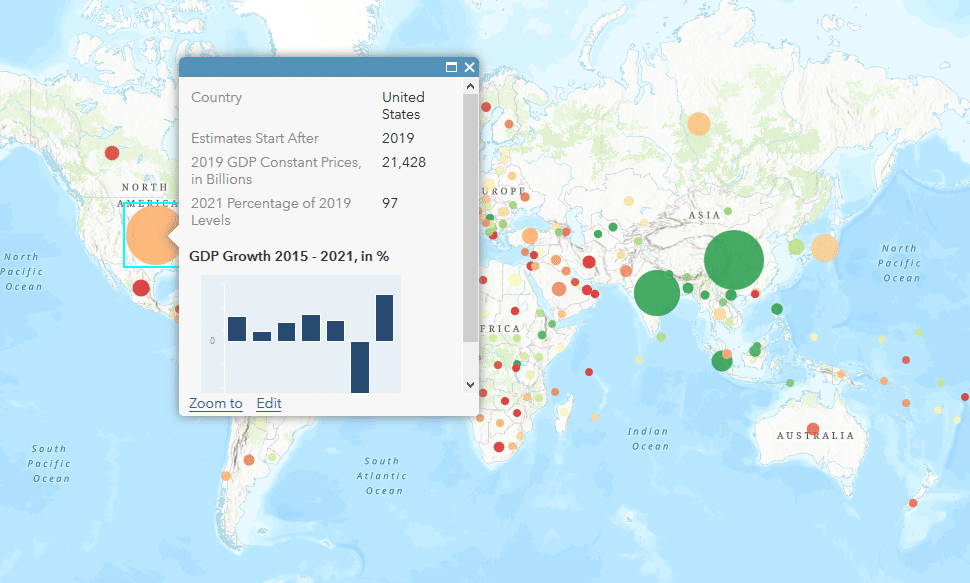Select the red Canada circle
The width and height of the screenshot is (970, 583).
[112, 152]
